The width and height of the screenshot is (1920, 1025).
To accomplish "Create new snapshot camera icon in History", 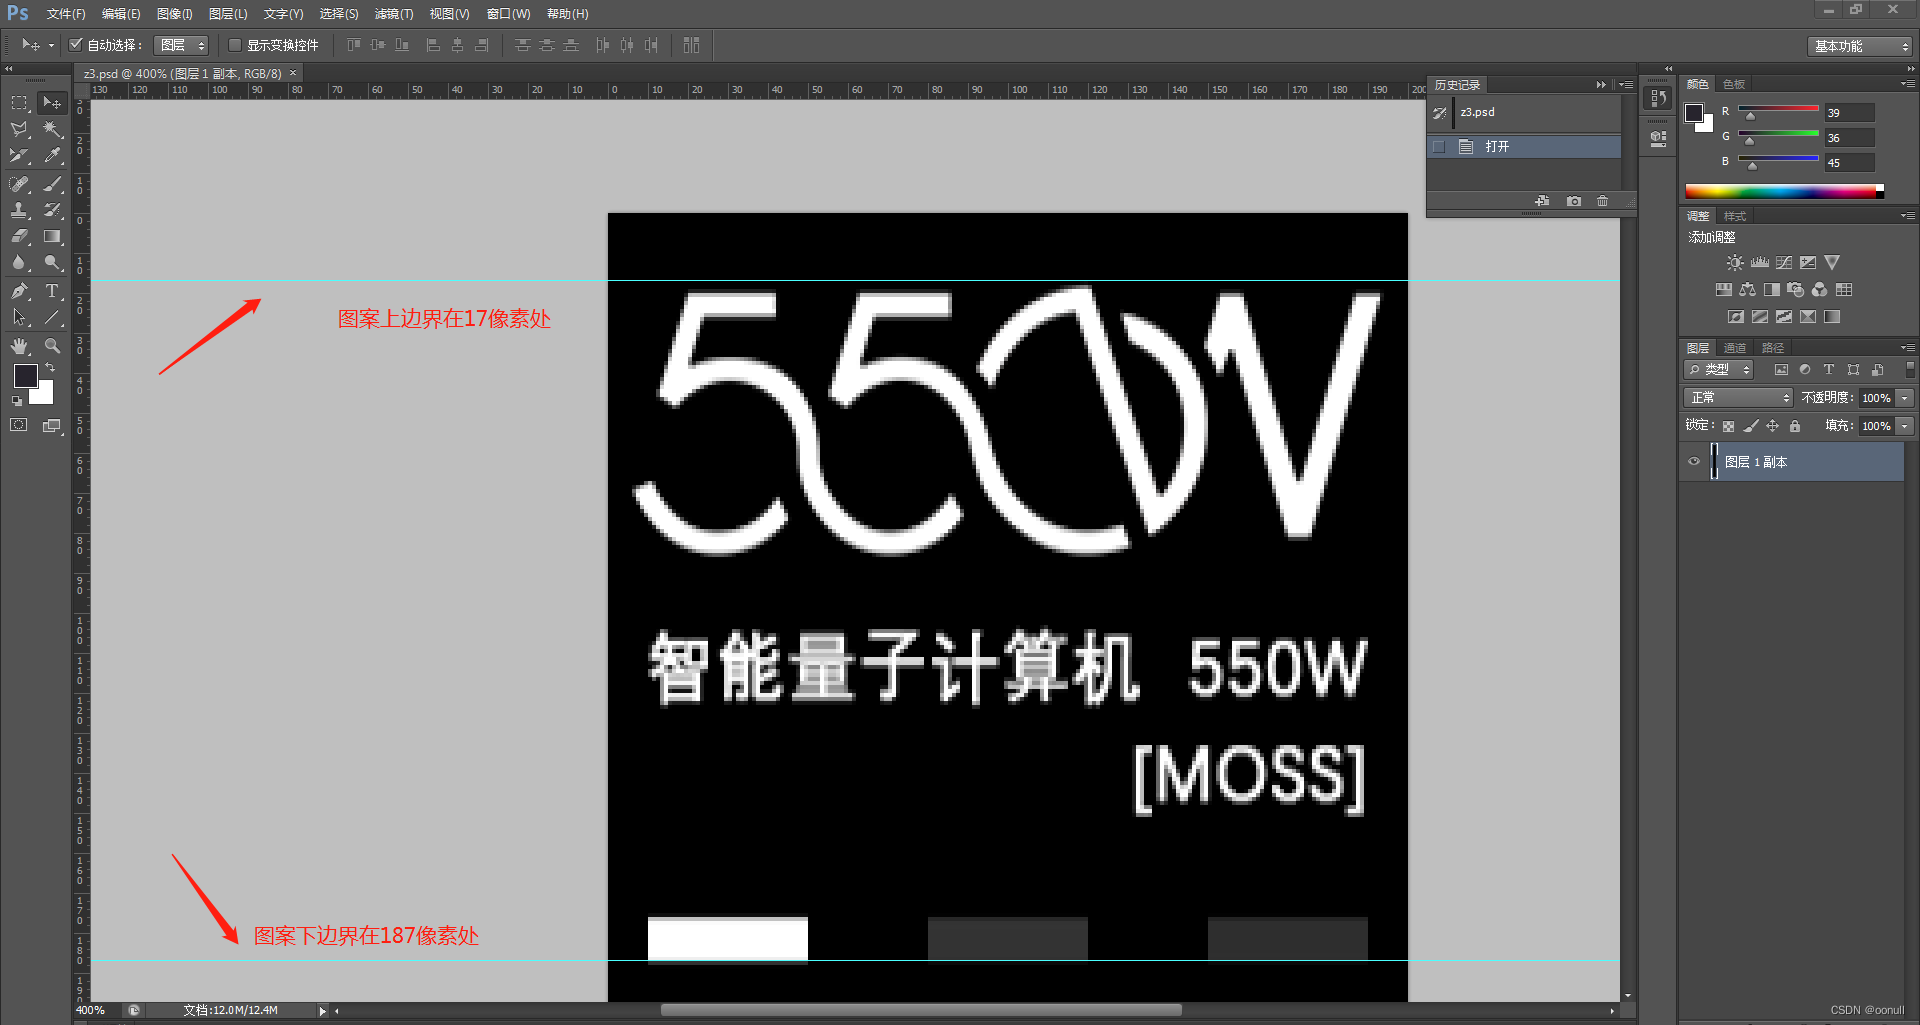I will tap(1574, 201).
